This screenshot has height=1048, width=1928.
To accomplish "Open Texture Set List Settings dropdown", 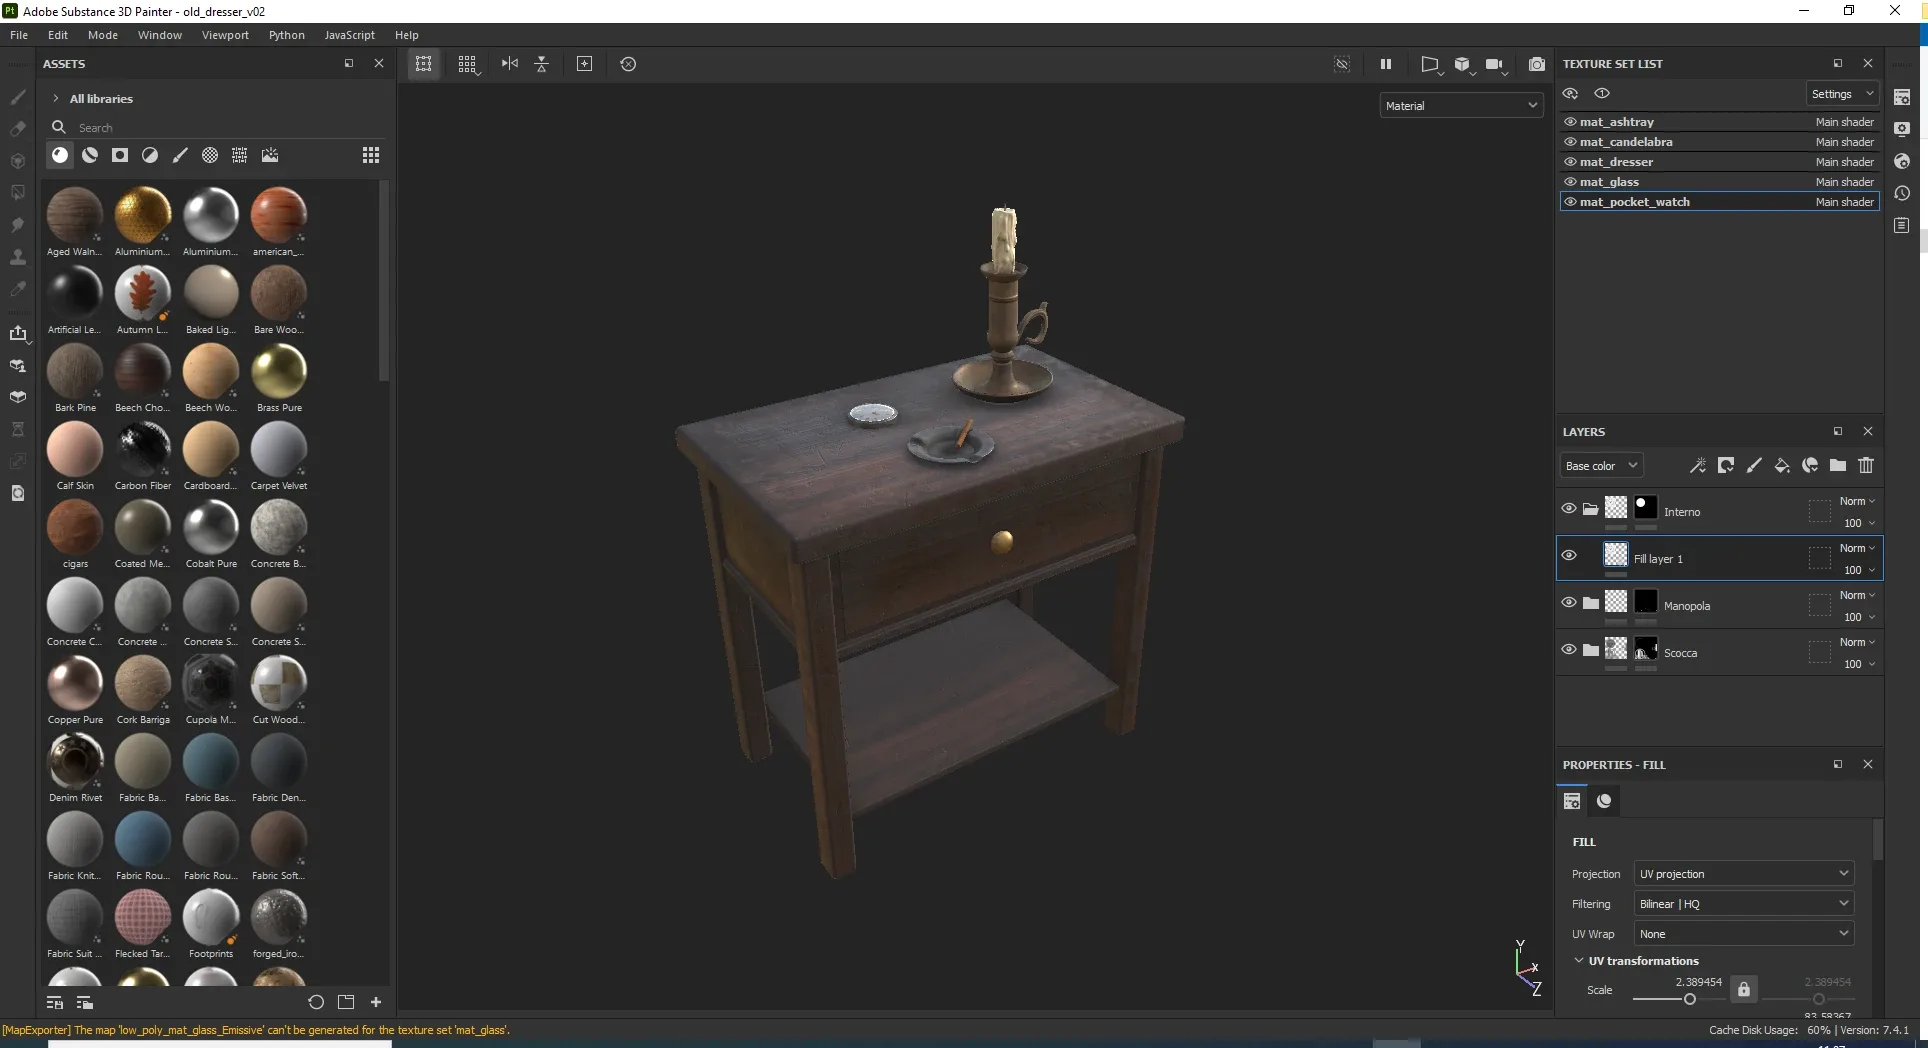I will pos(1842,94).
